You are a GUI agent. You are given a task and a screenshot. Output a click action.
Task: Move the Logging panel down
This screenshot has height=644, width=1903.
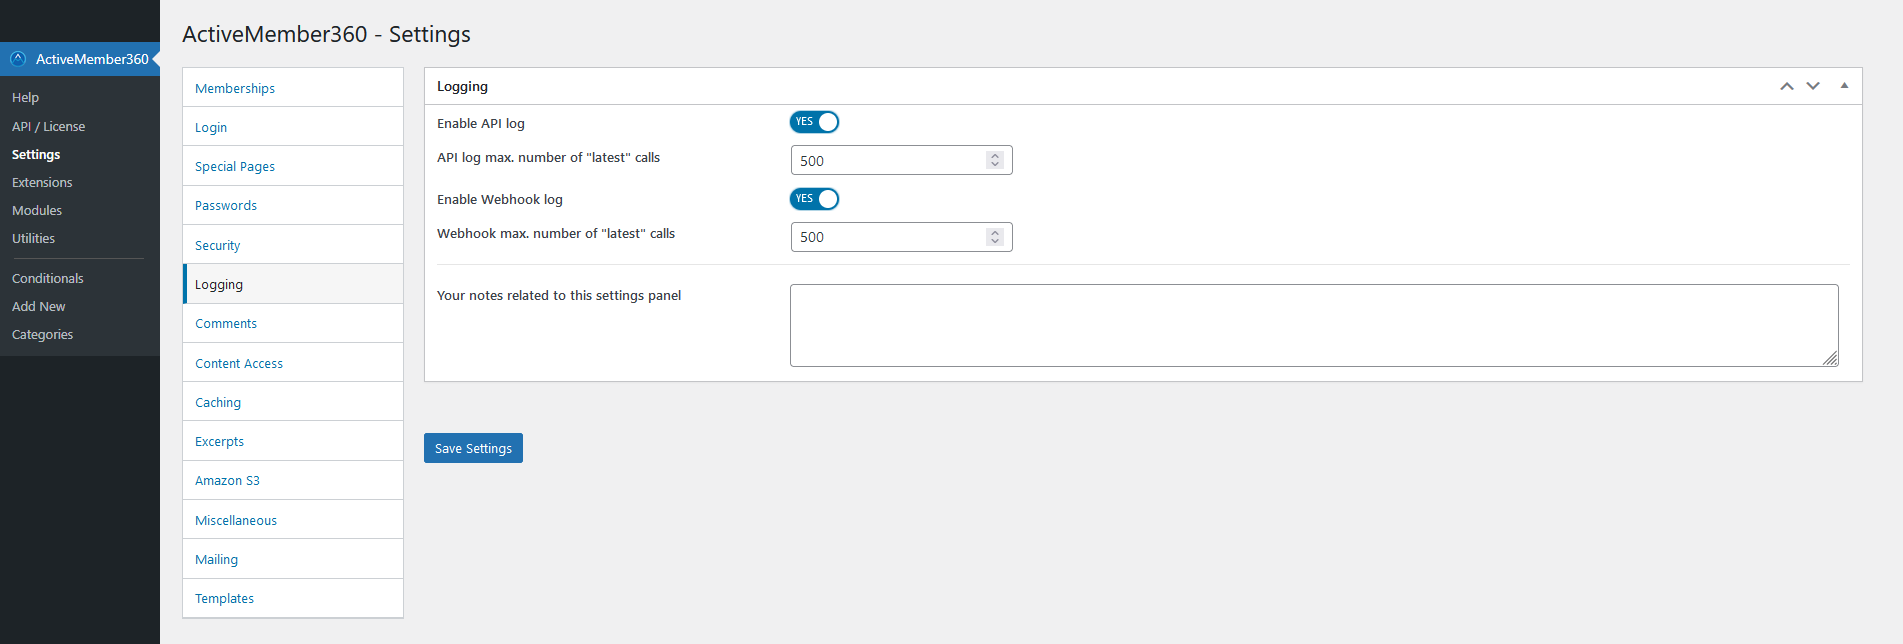[1813, 86]
